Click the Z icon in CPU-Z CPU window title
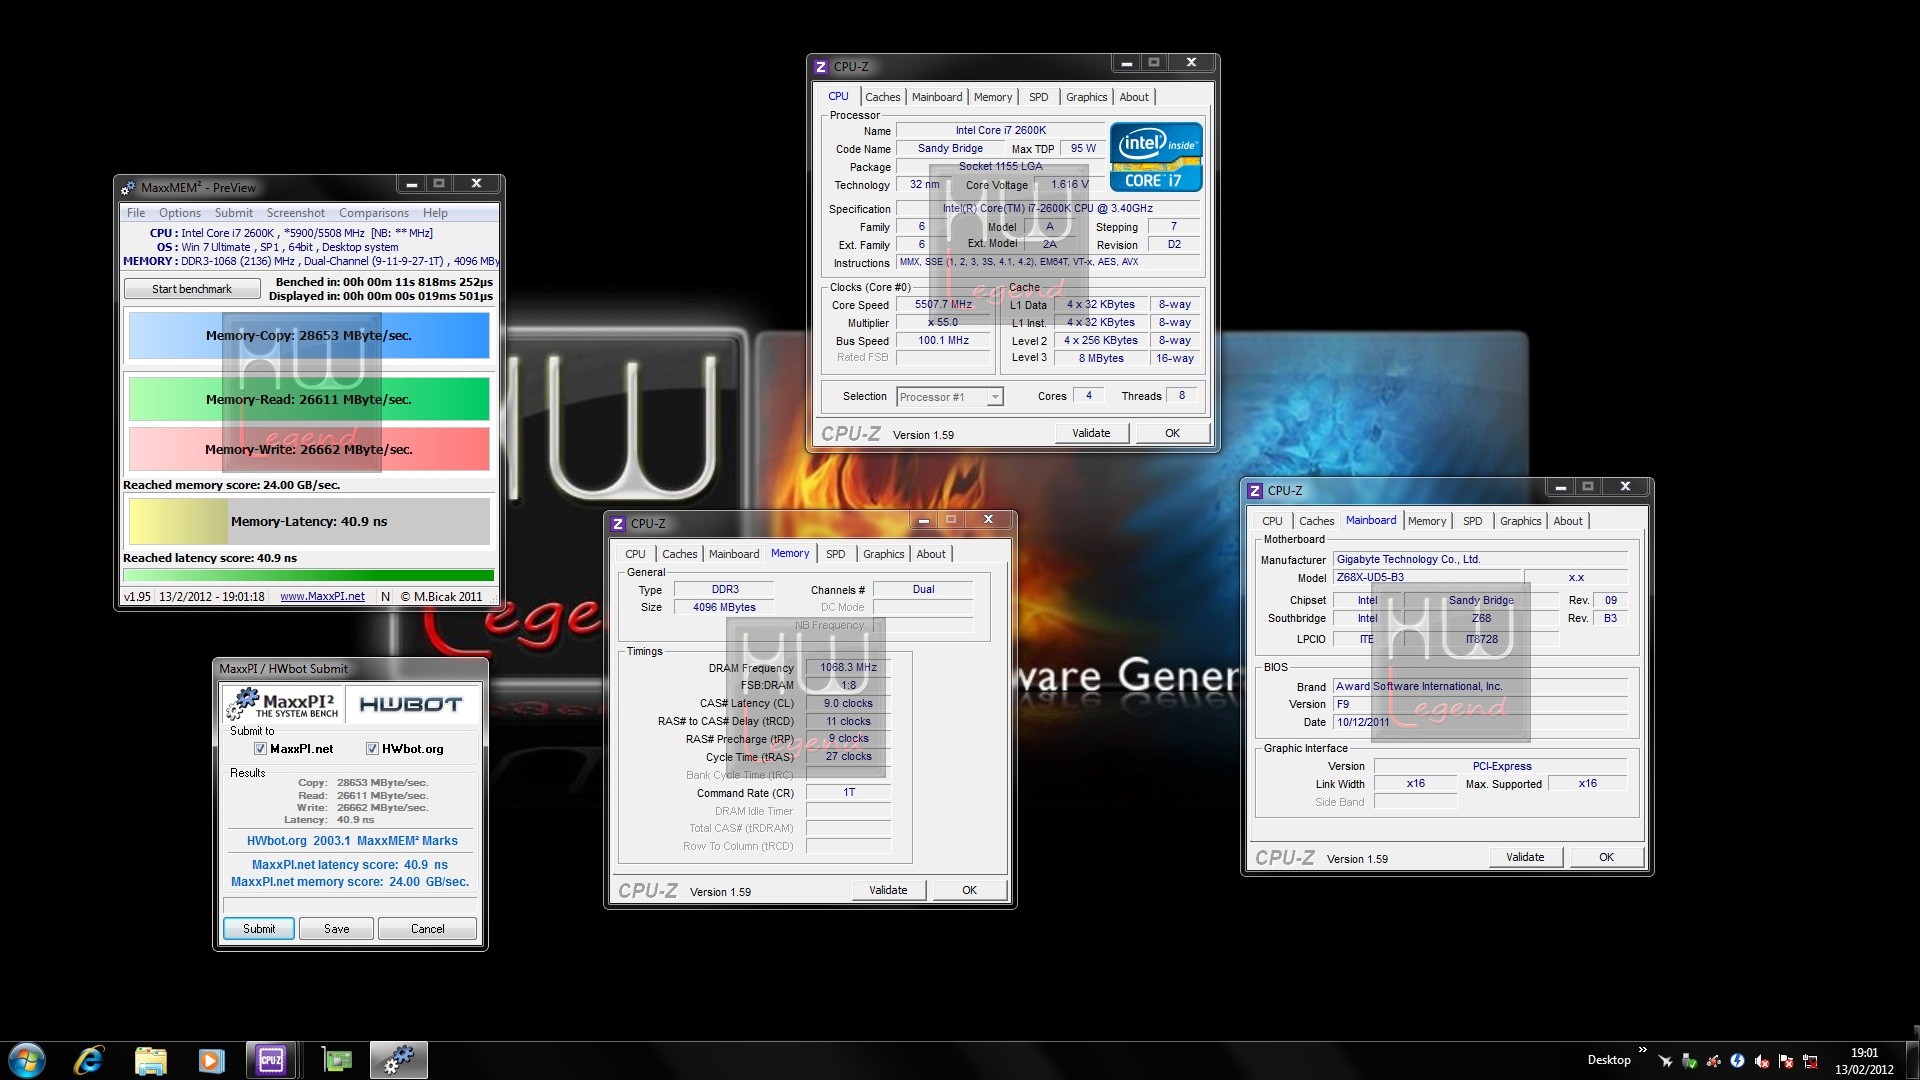Screen dimensions: 1920x1080 click(x=821, y=67)
